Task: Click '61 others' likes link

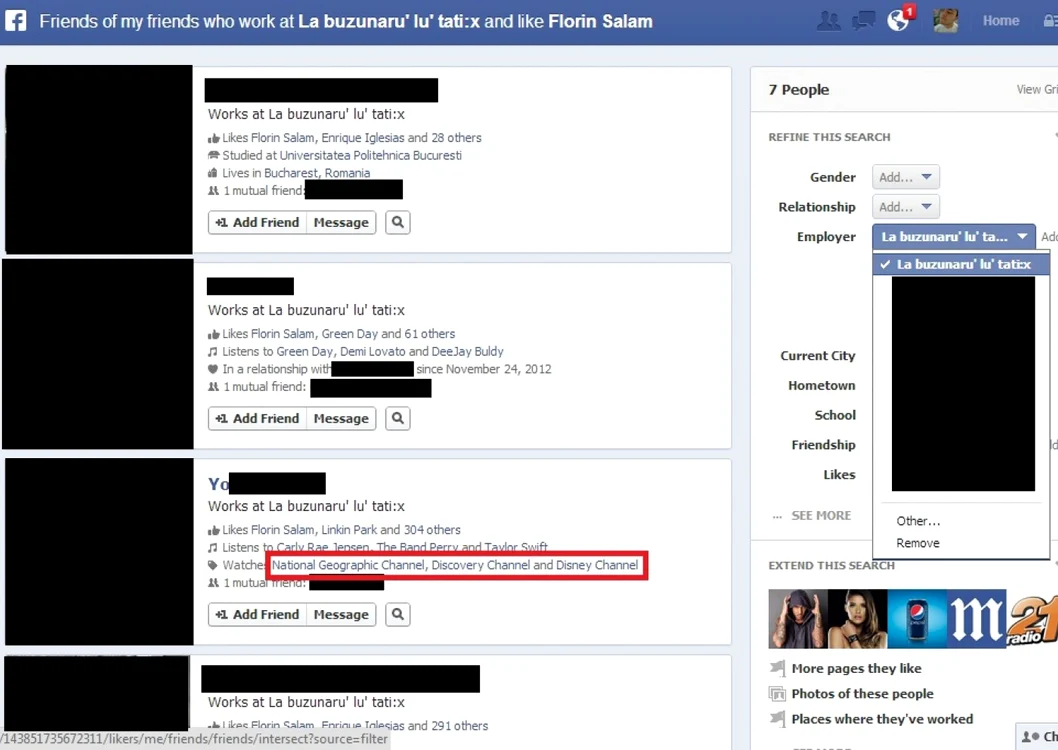Action: [430, 334]
